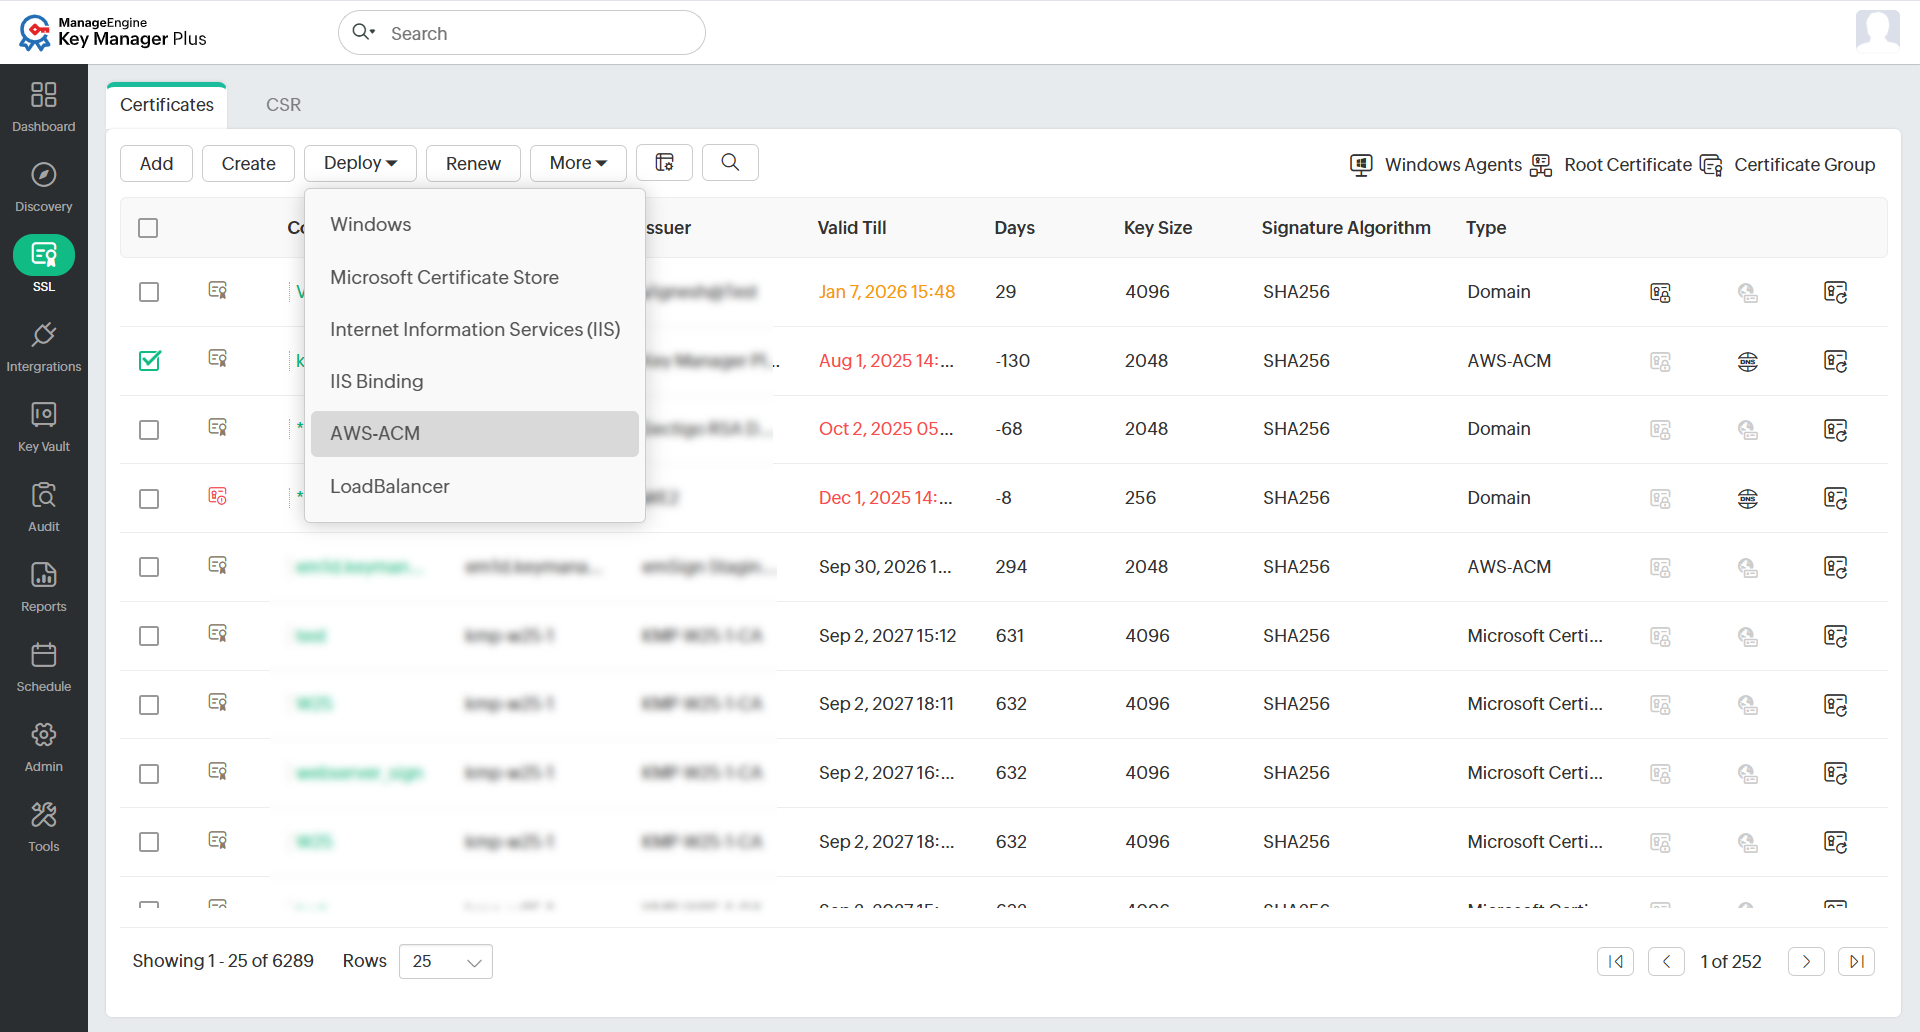Viewport: 1920px width, 1032px height.
Task: Sort by the Valid Till column header
Action: coord(852,228)
